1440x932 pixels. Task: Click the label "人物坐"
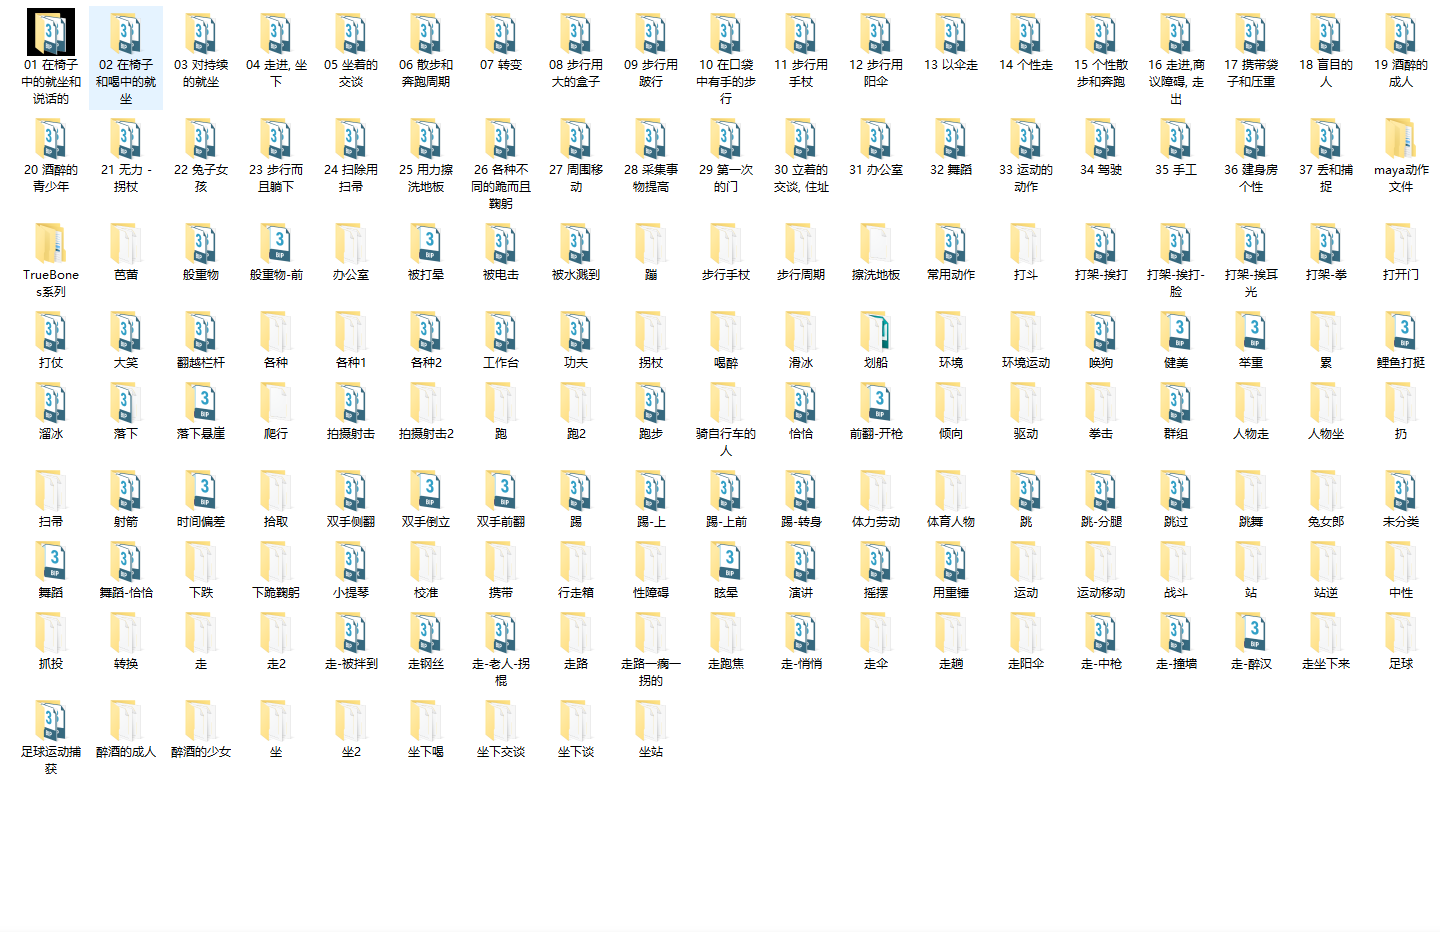coord(1326,434)
